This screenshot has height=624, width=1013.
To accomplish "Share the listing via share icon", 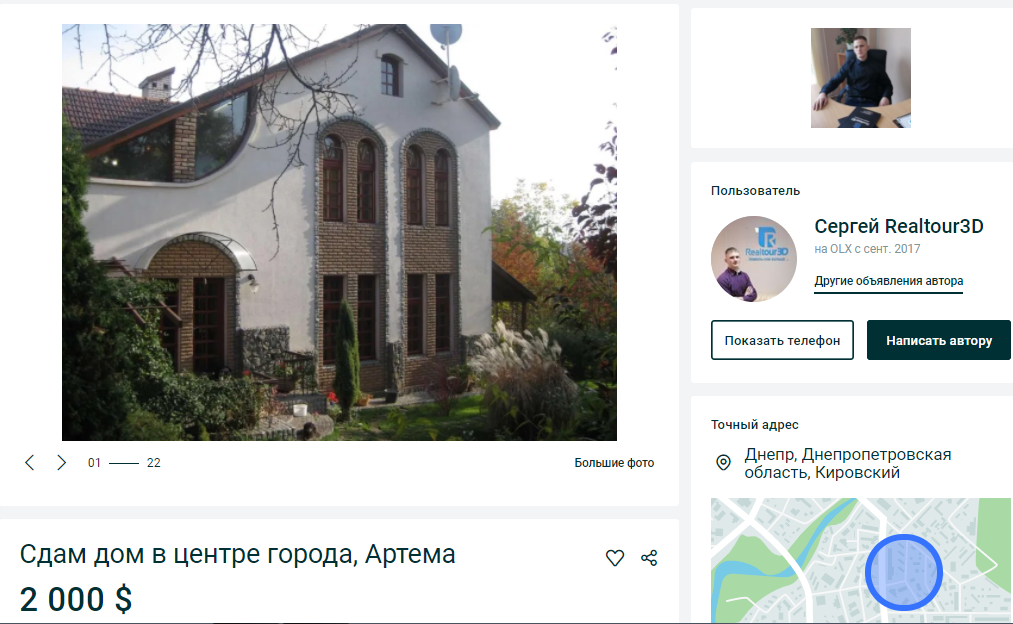I will pos(649,557).
